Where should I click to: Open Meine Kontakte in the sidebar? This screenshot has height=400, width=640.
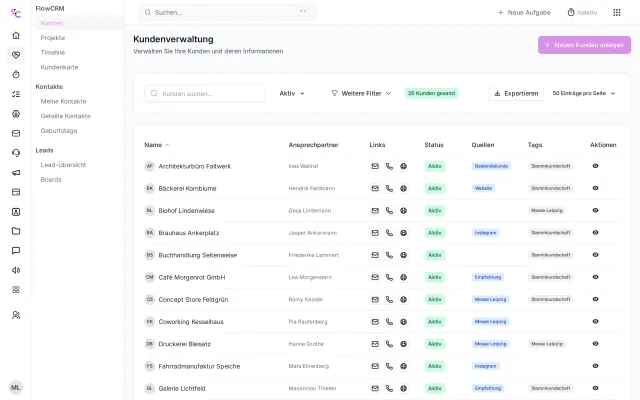pos(63,102)
